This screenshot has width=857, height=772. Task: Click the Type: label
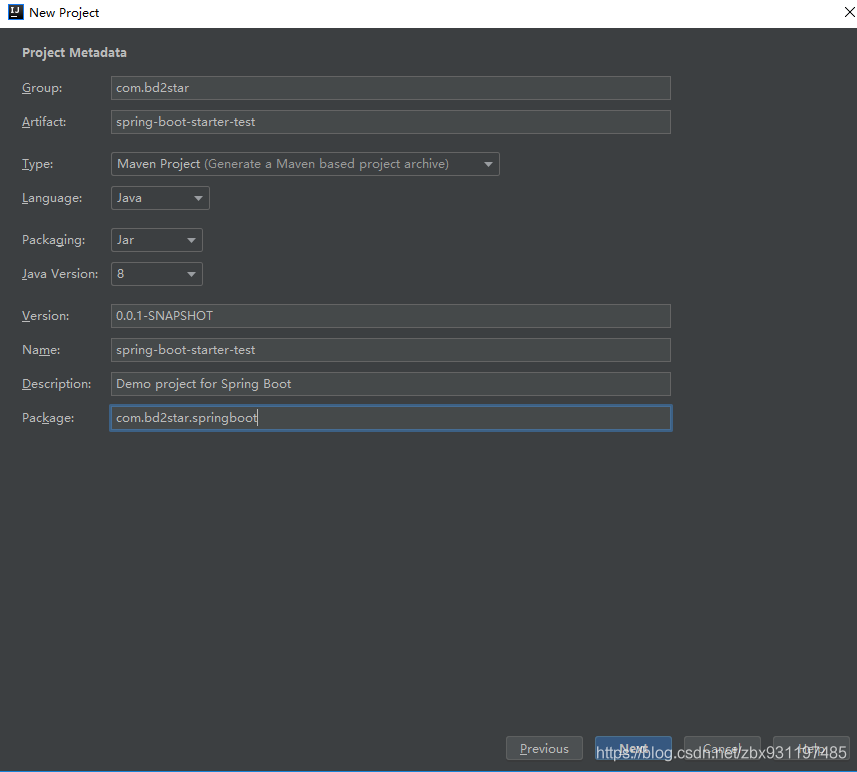click(x=38, y=164)
